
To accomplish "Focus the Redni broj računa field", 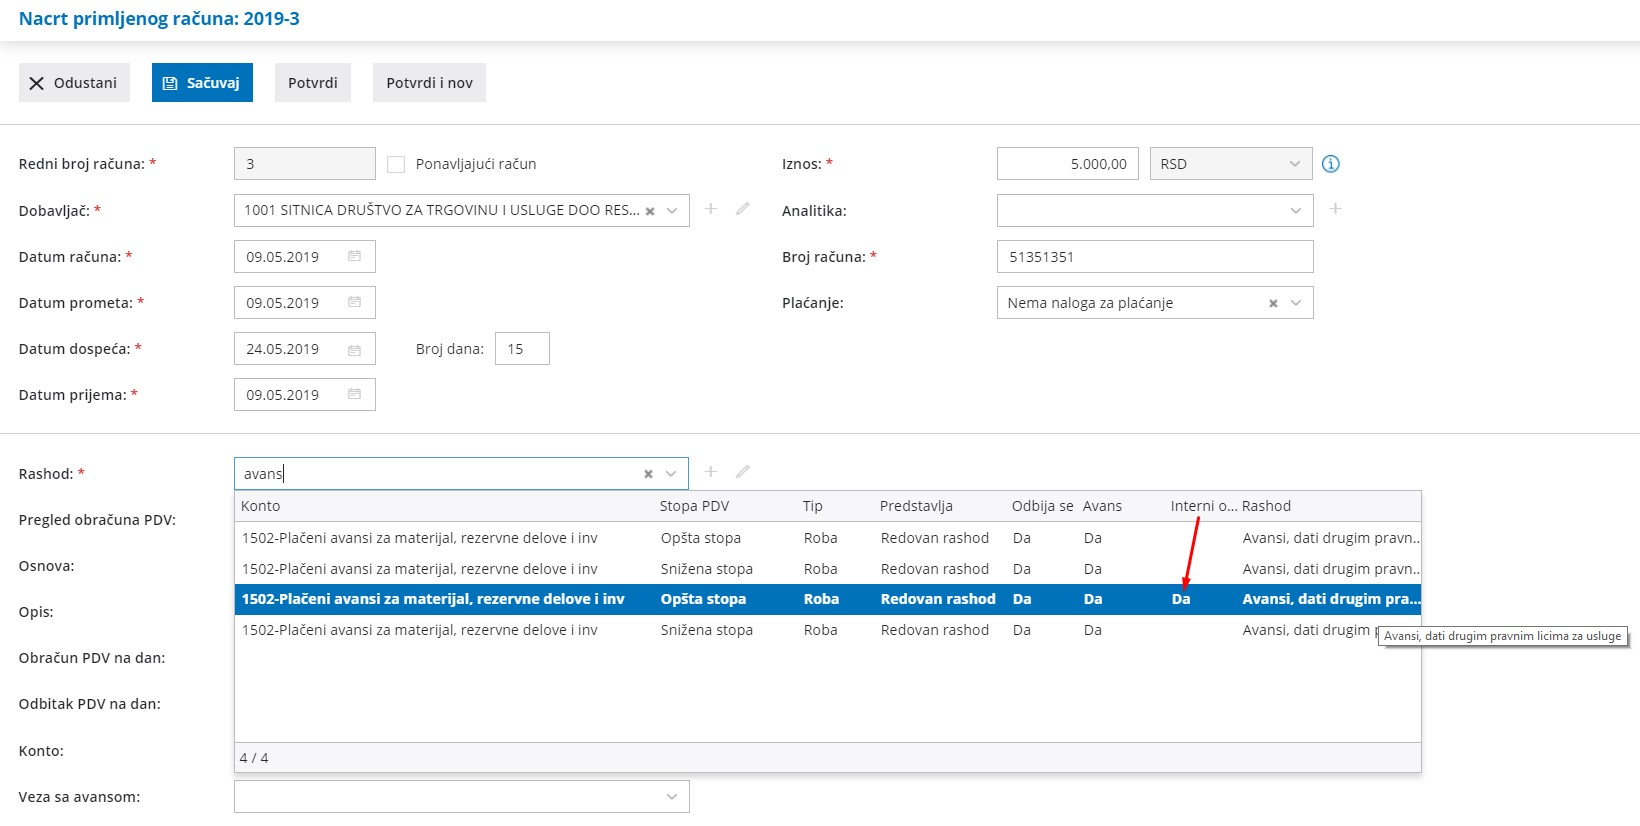I will click(305, 164).
